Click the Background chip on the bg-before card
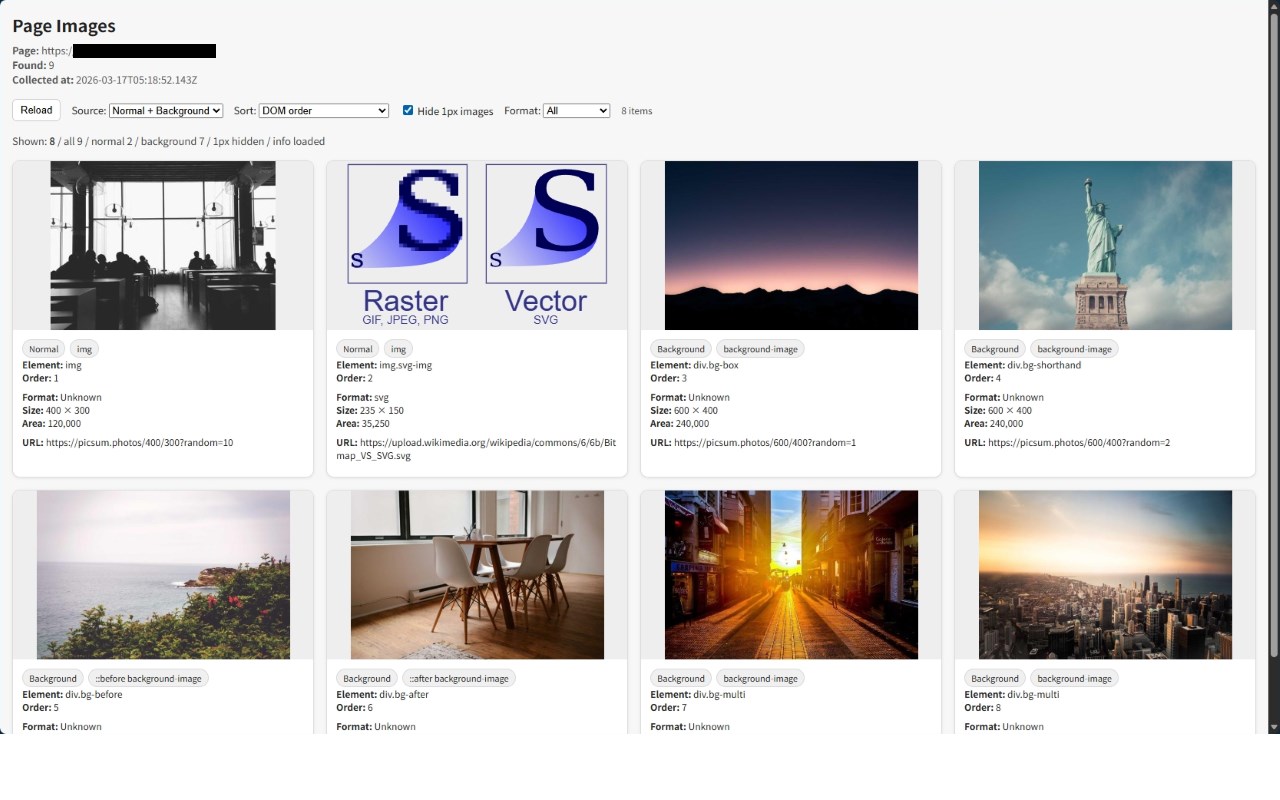The width and height of the screenshot is (1280, 800). [x=52, y=677]
